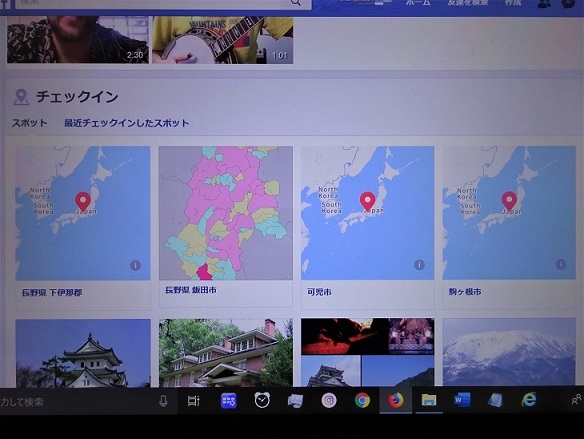584x439 pixels.
Task: Launch Google Chrome from the taskbar
Action: (x=362, y=401)
